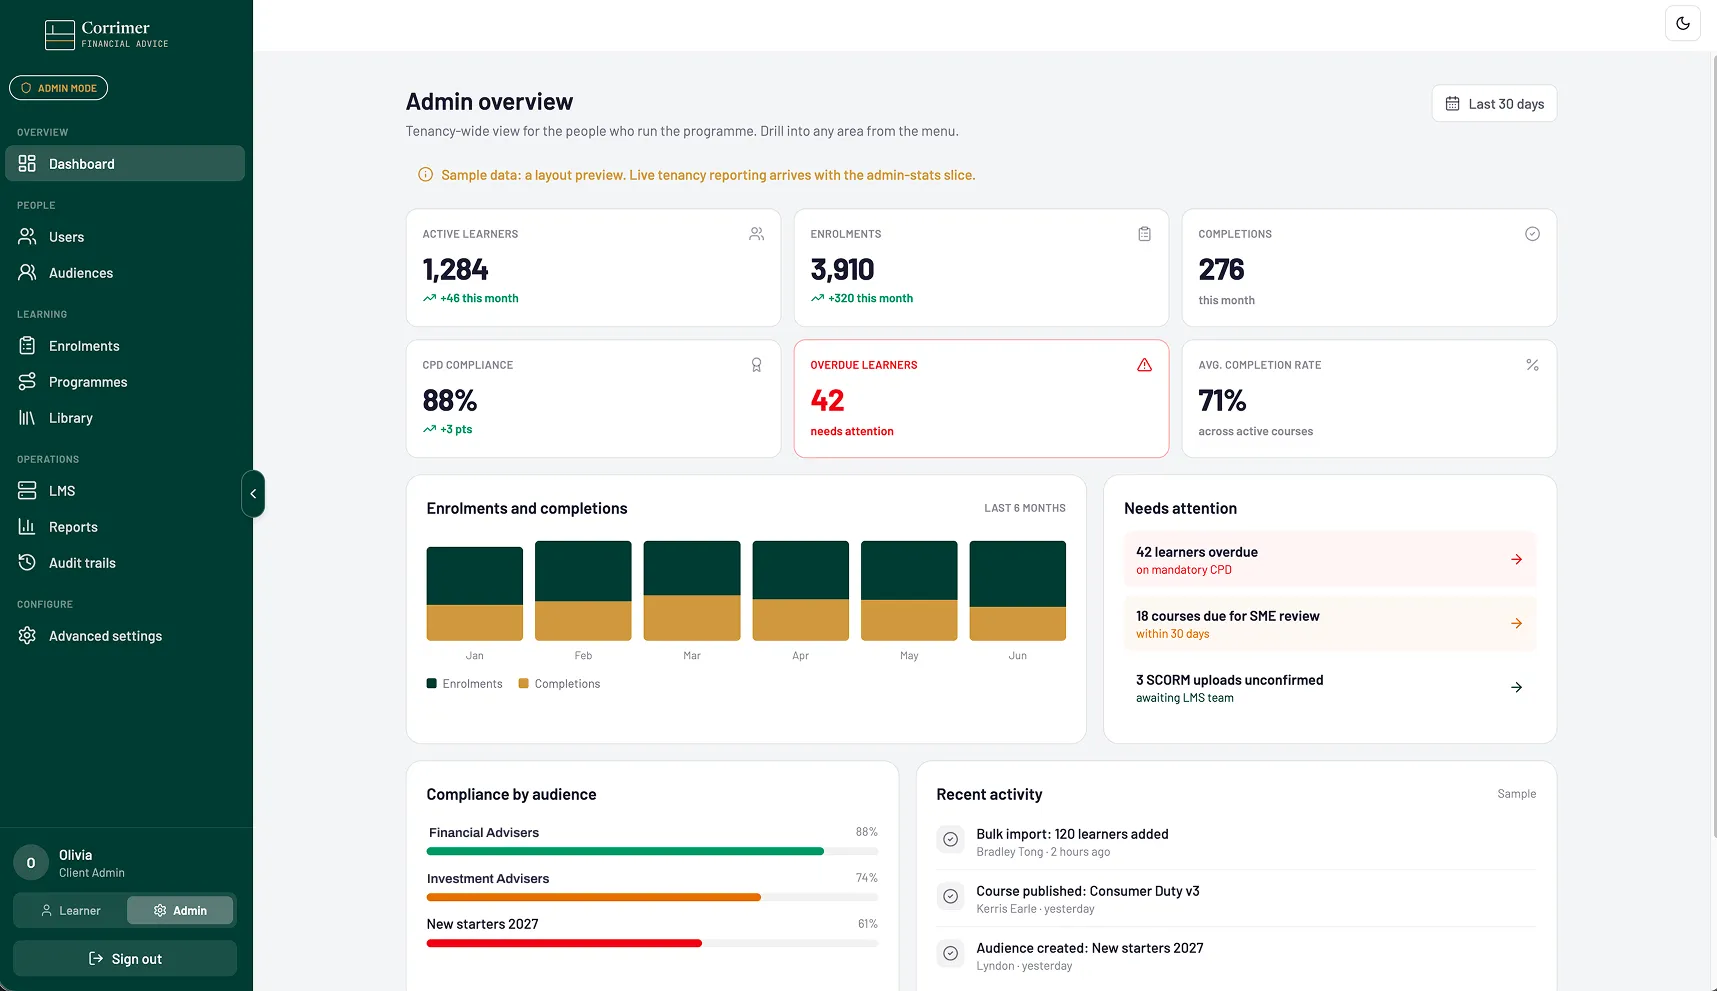Click the check icon beside Bulk import activity

point(950,840)
